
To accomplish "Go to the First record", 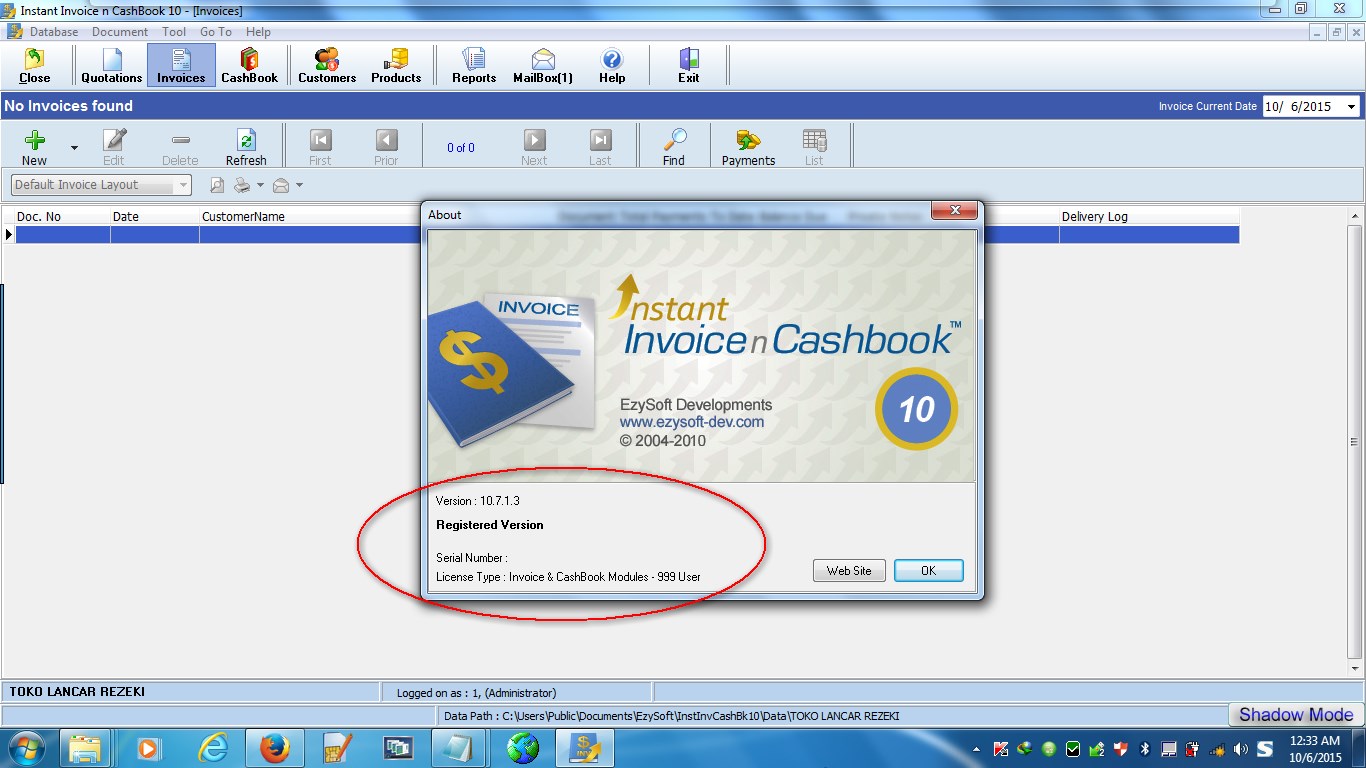I will point(320,147).
